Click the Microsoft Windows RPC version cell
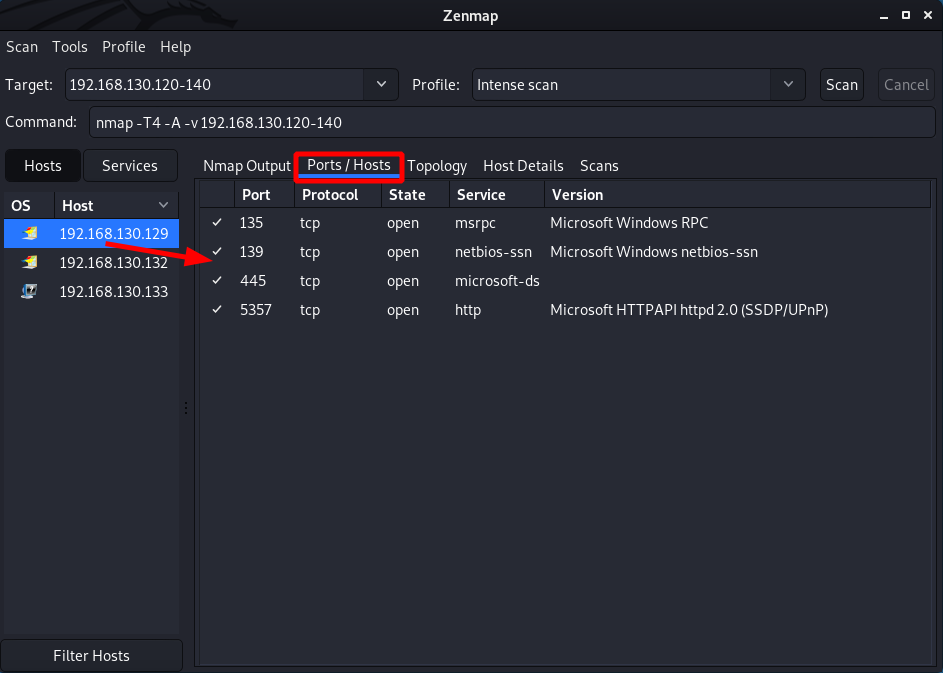Image resolution: width=943 pixels, height=673 pixels. [x=629, y=223]
